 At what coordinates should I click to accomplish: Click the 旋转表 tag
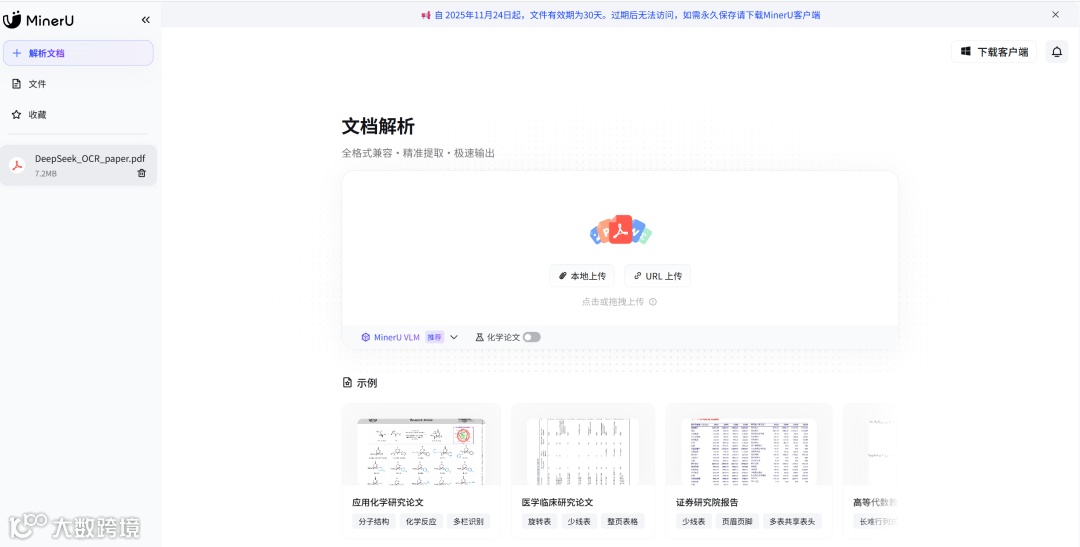[539, 522]
